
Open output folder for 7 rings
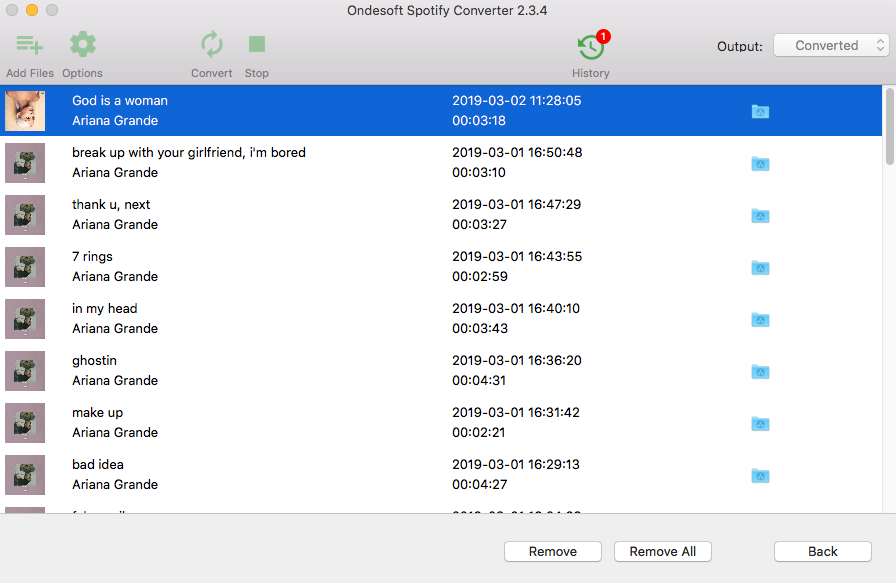click(760, 268)
